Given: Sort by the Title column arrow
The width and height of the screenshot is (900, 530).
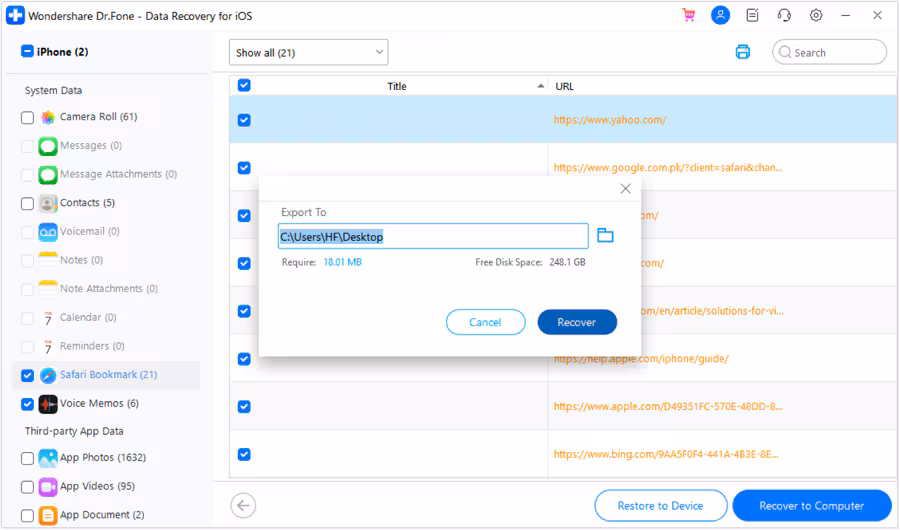Looking at the screenshot, I should pos(540,86).
